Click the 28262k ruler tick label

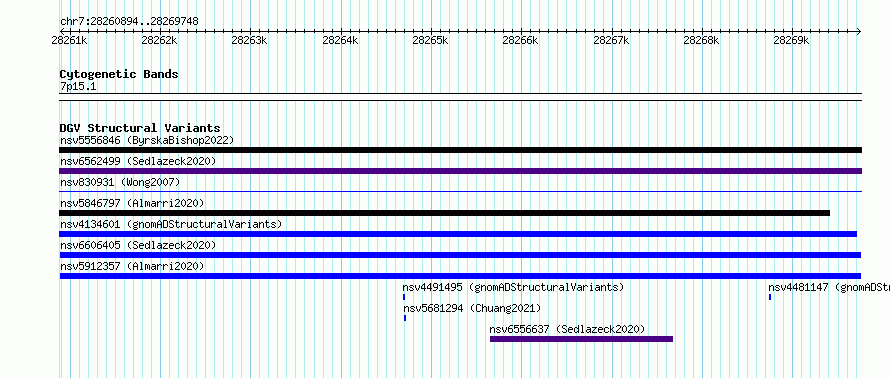159,40
